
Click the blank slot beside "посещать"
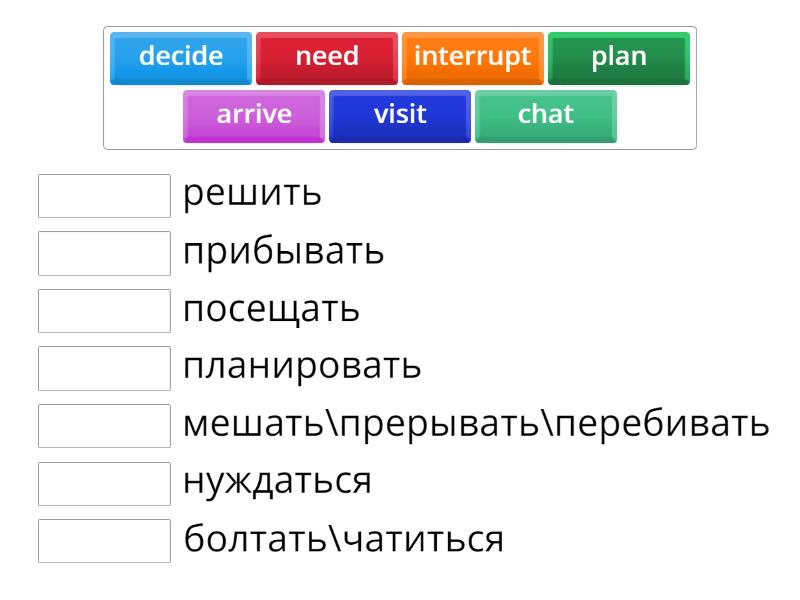tap(104, 311)
